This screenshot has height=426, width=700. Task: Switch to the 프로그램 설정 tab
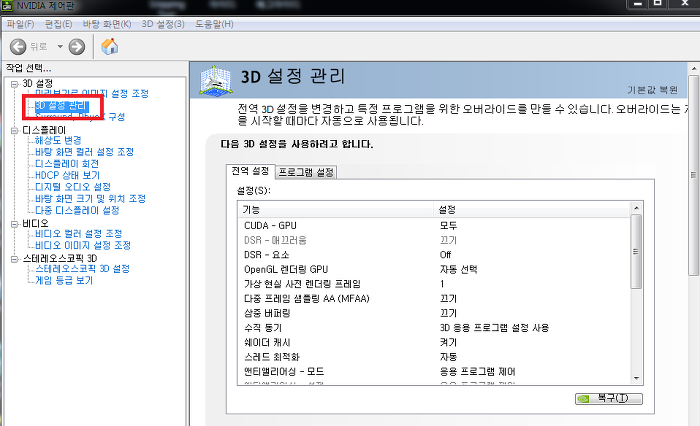click(x=306, y=172)
